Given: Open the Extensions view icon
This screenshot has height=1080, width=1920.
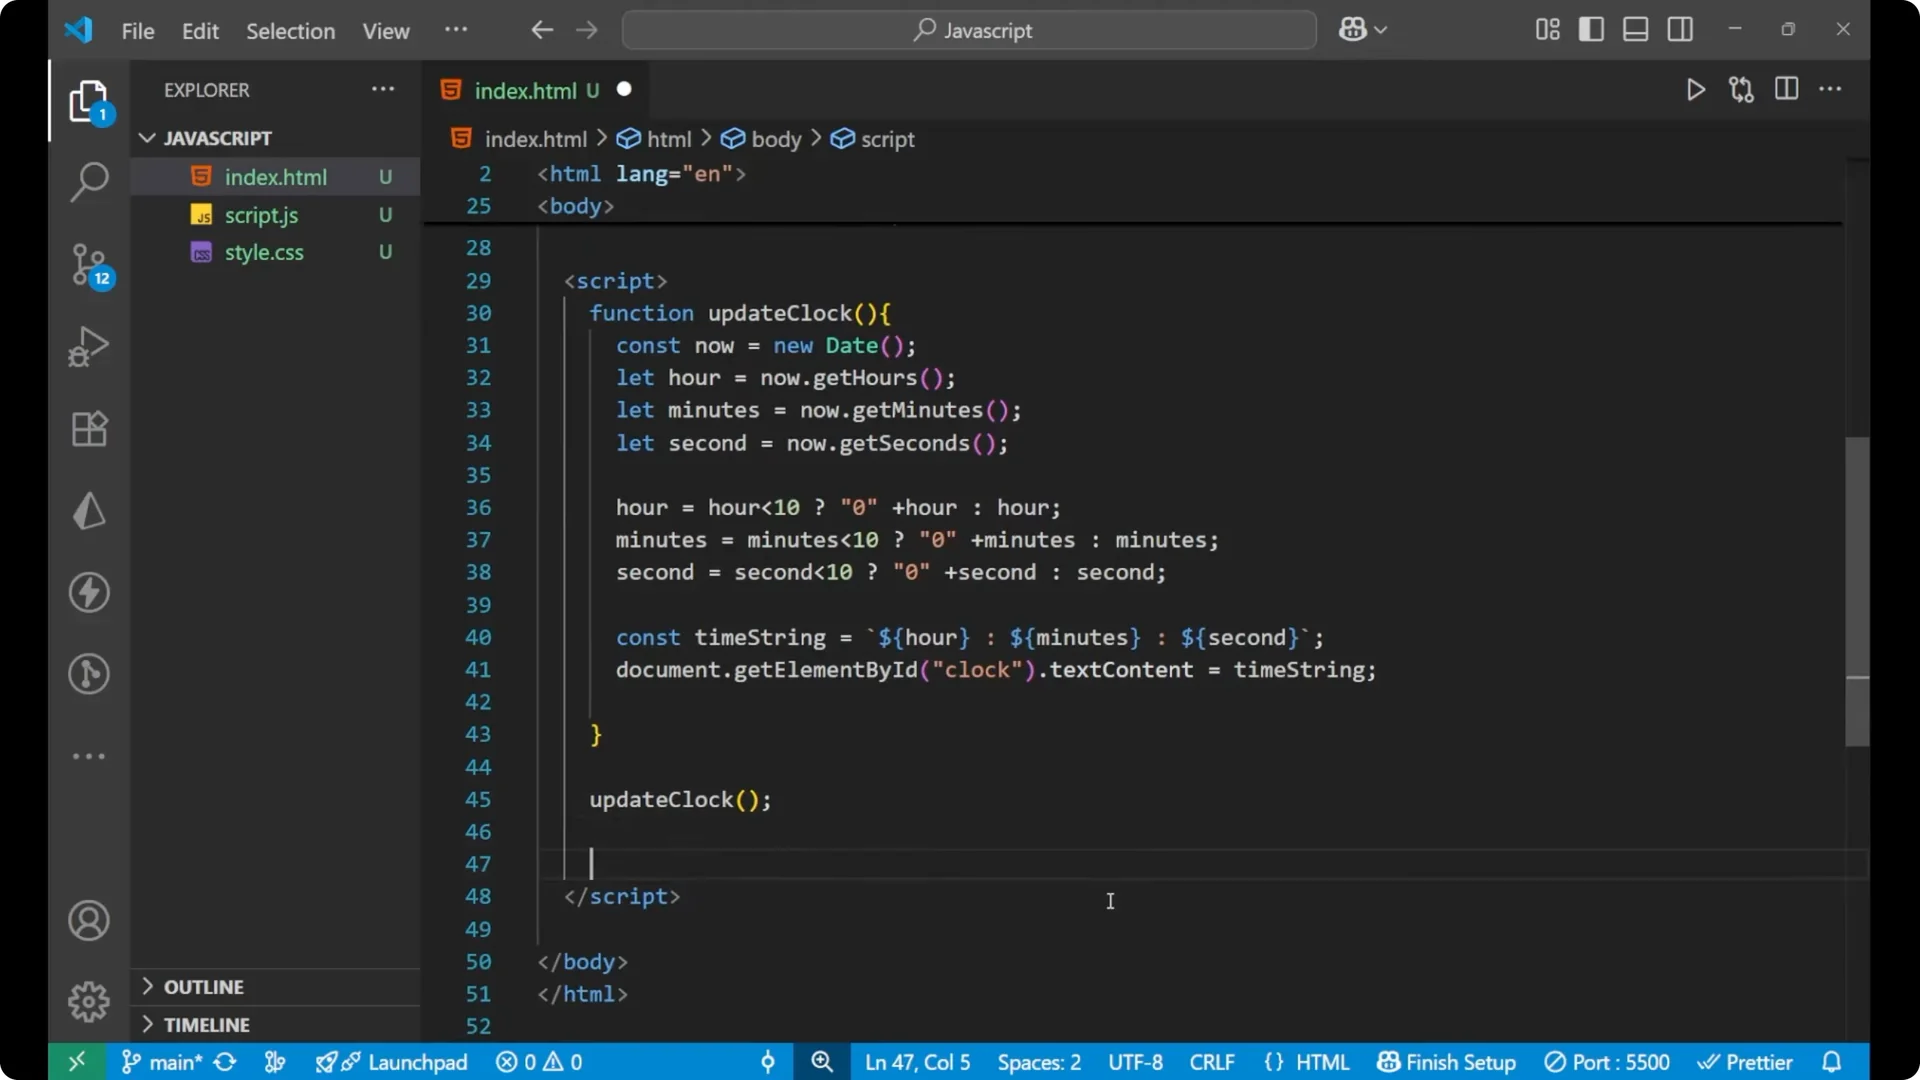Looking at the screenshot, I should 89,428.
